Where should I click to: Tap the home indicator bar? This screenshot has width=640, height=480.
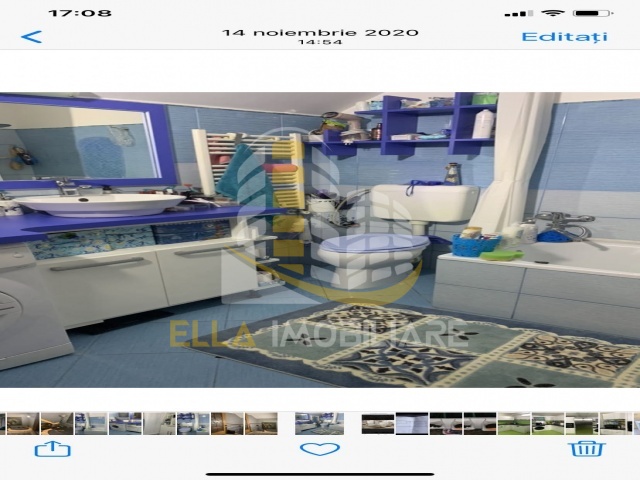(320, 474)
